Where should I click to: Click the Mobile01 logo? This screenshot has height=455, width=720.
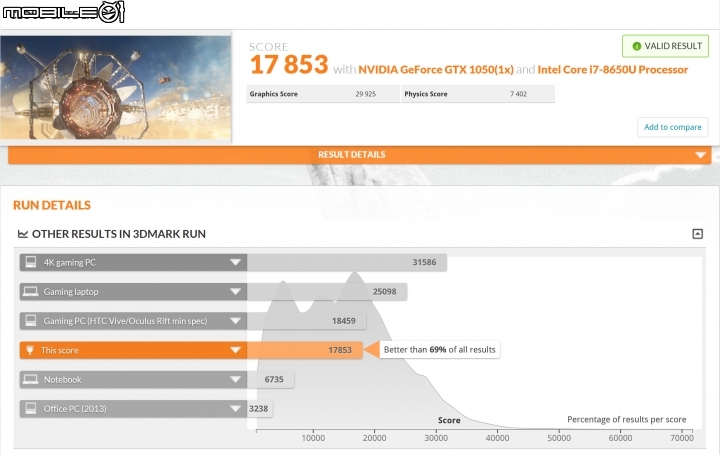(x=63, y=12)
